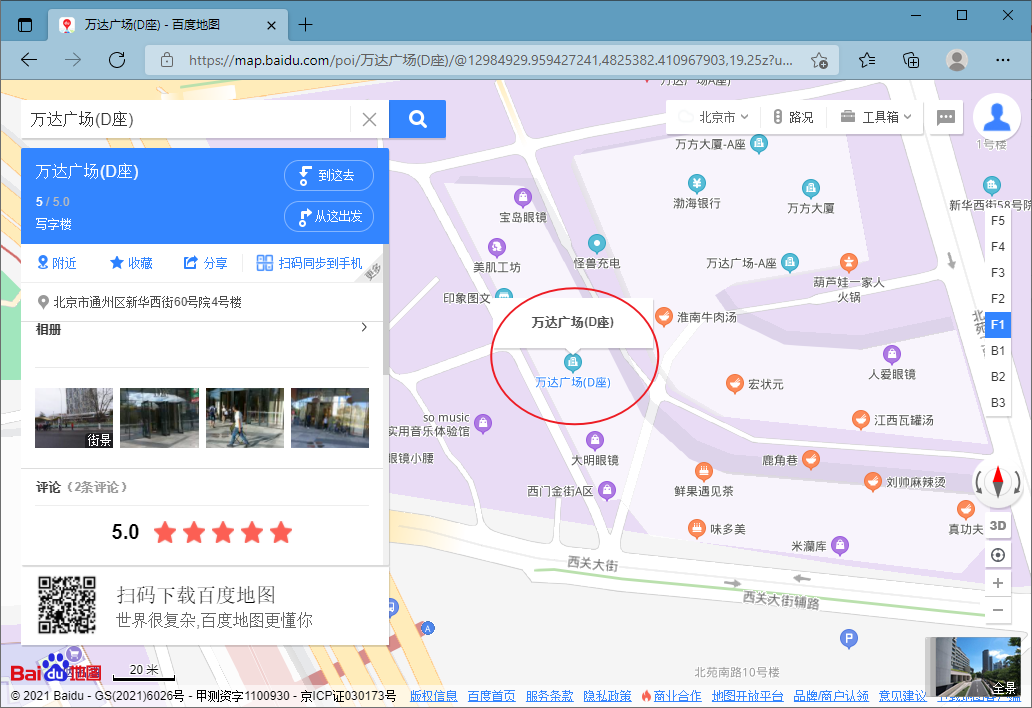This screenshot has height=708, width=1032.
Task: Click the 大明眼镜 shop marker
Action: [594, 440]
